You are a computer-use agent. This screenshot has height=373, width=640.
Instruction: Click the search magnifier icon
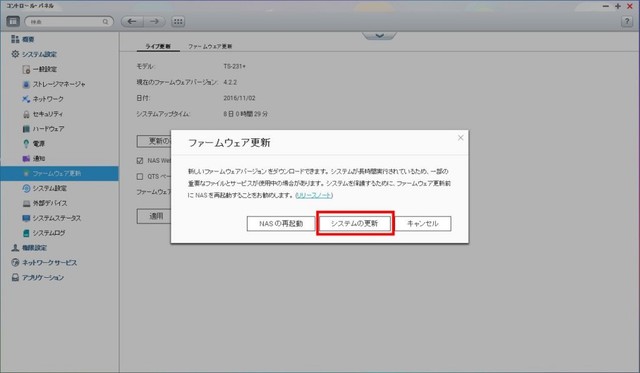click(x=106, y=22)
